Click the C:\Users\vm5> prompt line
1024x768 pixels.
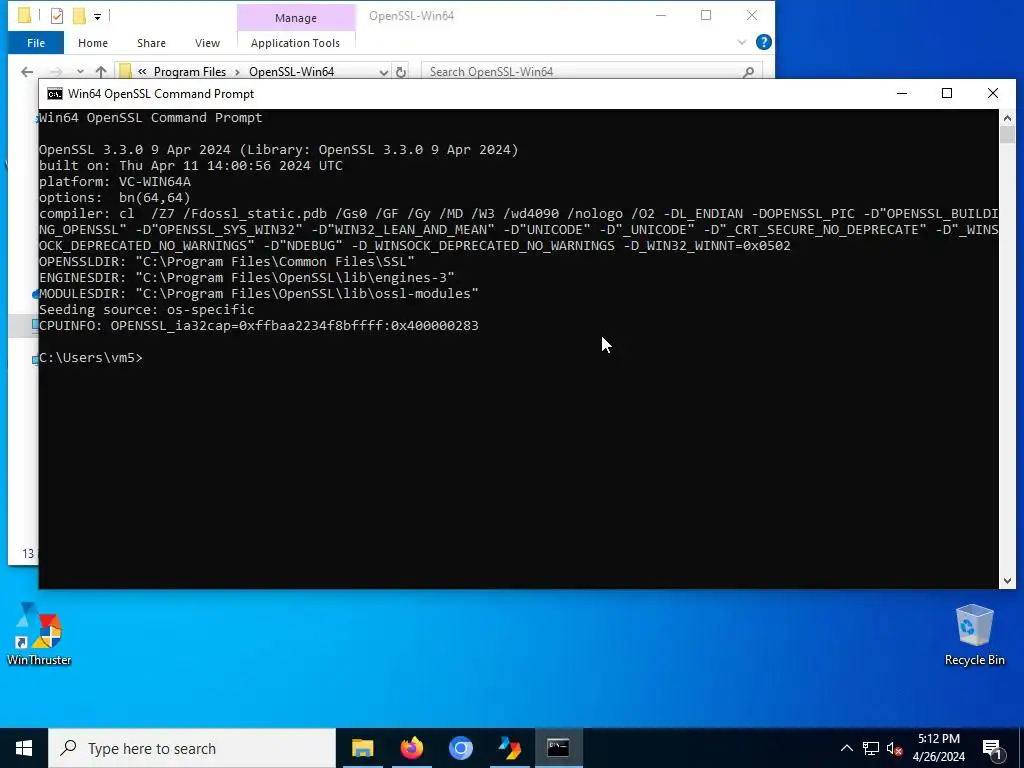click(x=91, y=358)
